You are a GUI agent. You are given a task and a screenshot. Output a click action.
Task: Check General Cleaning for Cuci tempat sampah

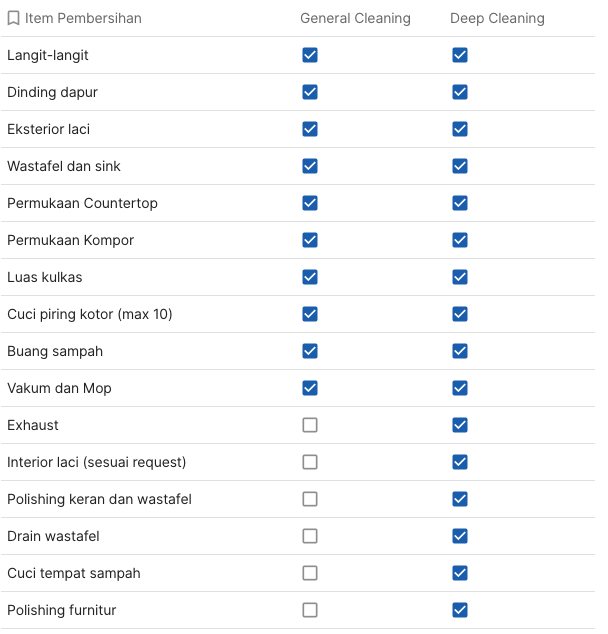click(310, 573)
